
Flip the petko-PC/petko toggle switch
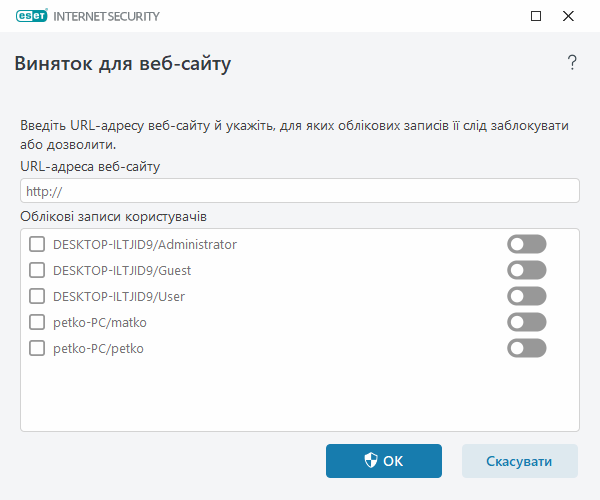(527, 348)
